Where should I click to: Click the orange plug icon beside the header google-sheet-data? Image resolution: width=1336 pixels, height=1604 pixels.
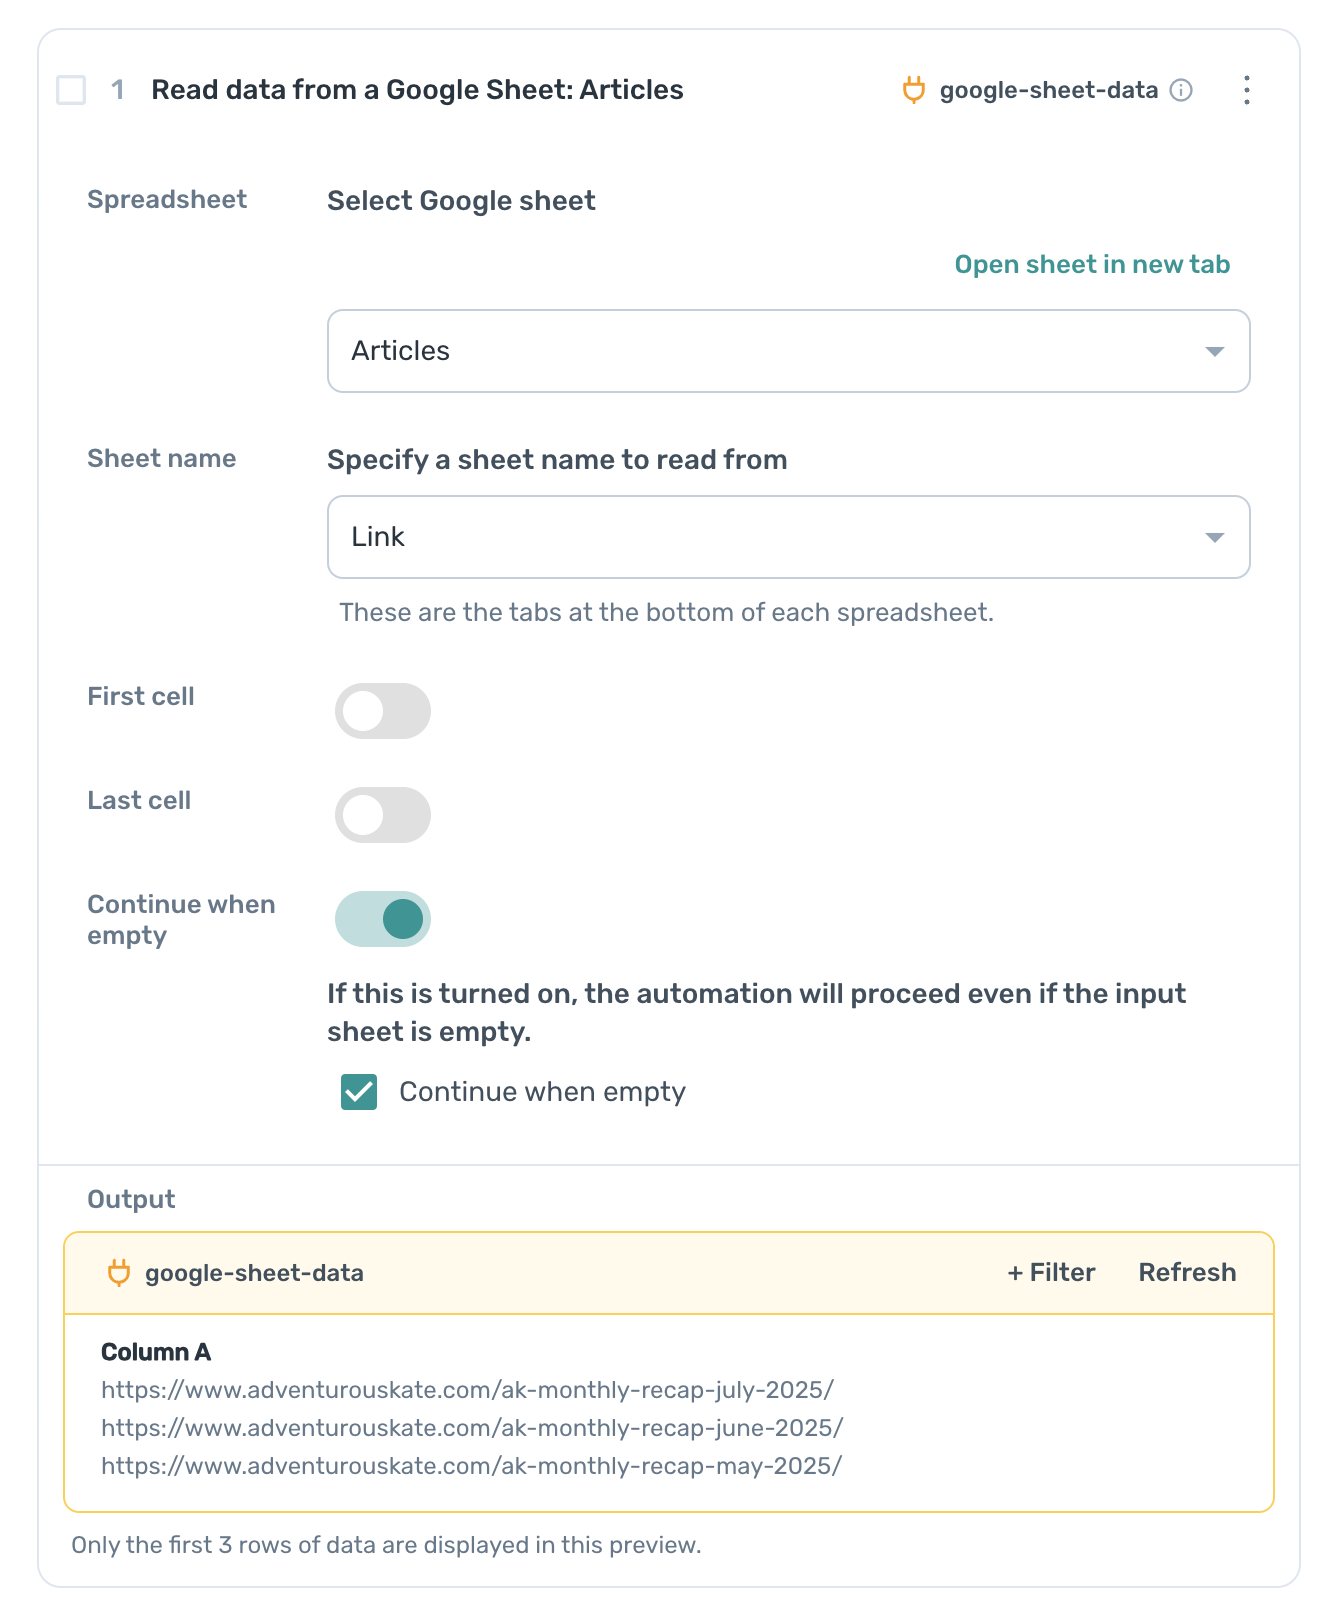pos(913,90)
